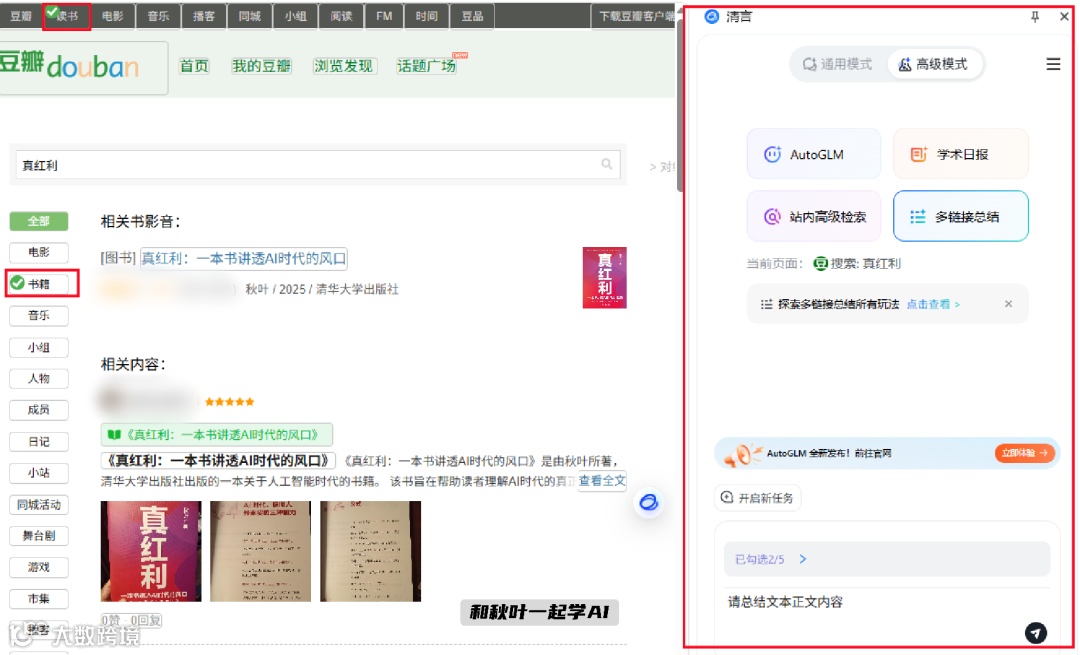Select 多链接总结 card
This screenshot has width=1080, height=655.
(960, 216)
